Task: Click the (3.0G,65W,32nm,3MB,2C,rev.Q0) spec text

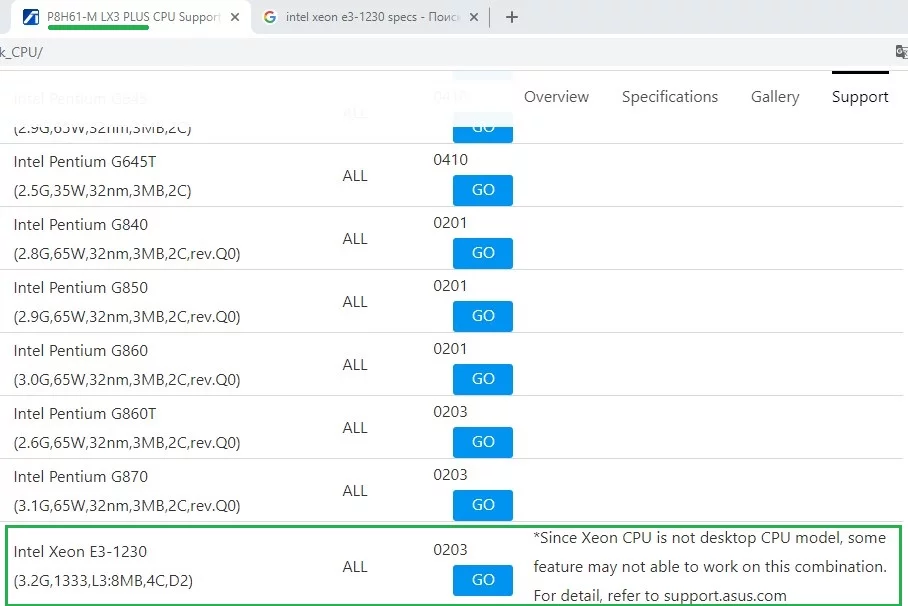Action: pyautogui.click(x=127, y=380)
